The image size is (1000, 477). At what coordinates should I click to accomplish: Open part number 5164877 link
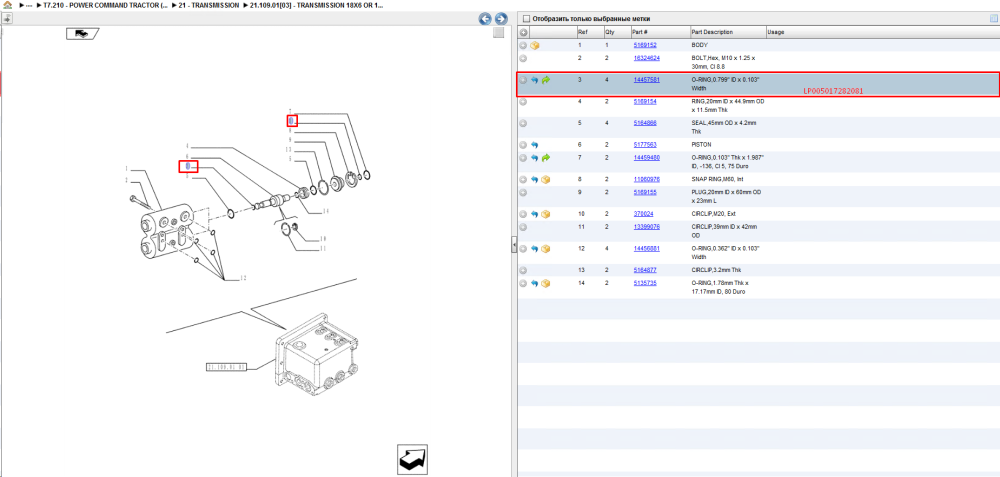[x=645, y=270]
